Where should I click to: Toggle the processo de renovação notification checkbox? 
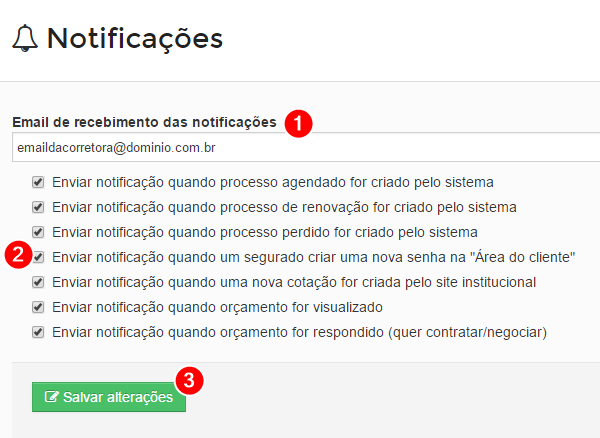(38, 207)
